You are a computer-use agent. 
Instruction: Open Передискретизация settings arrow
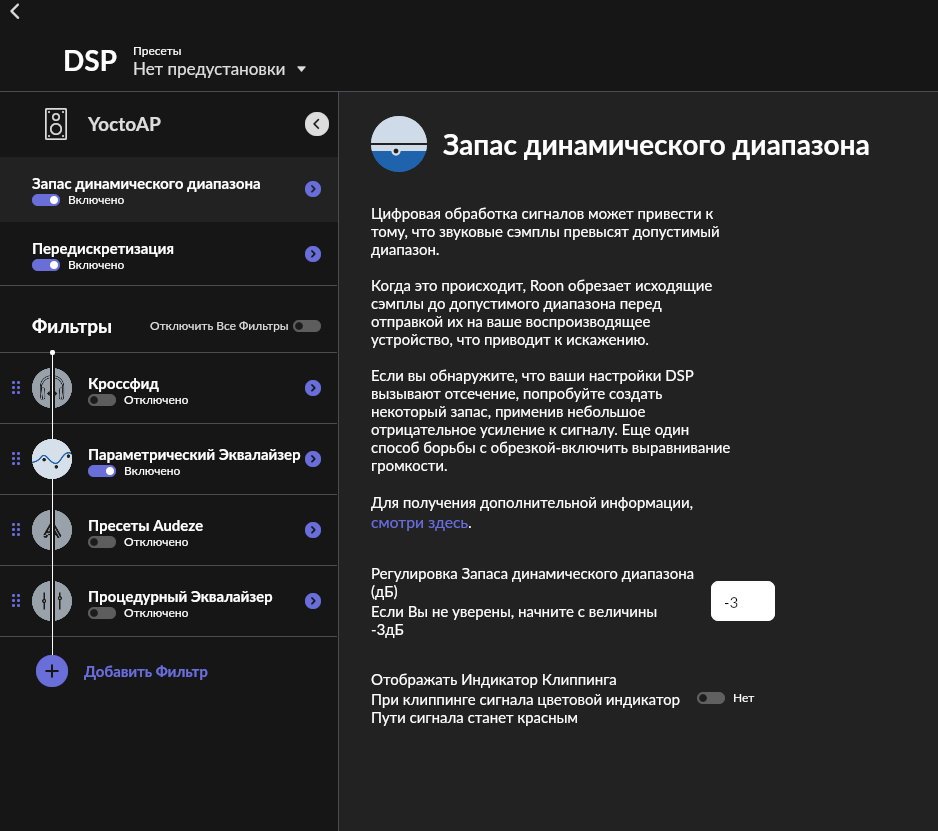tap(313, 254)
